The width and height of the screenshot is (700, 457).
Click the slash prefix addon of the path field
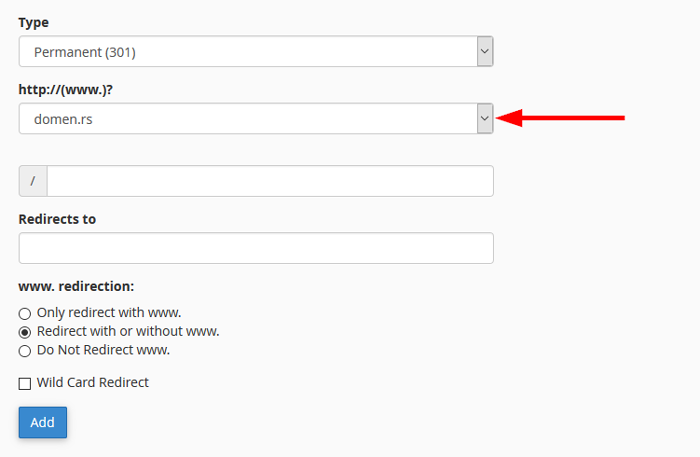(33, 181)
